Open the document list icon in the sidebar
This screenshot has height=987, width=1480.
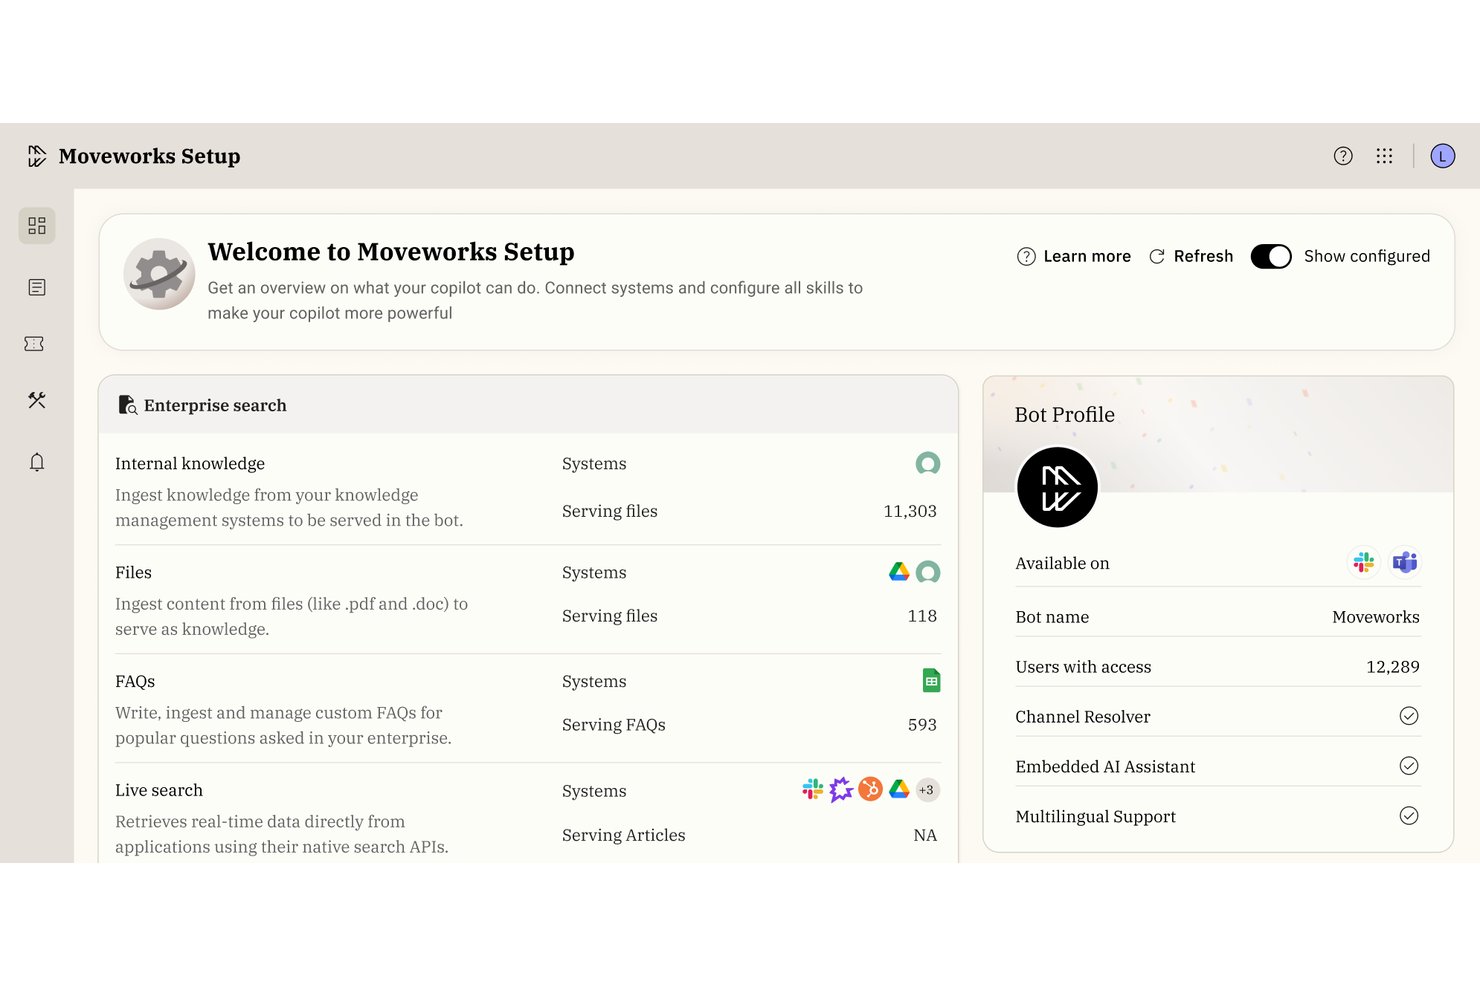[37, 288]
